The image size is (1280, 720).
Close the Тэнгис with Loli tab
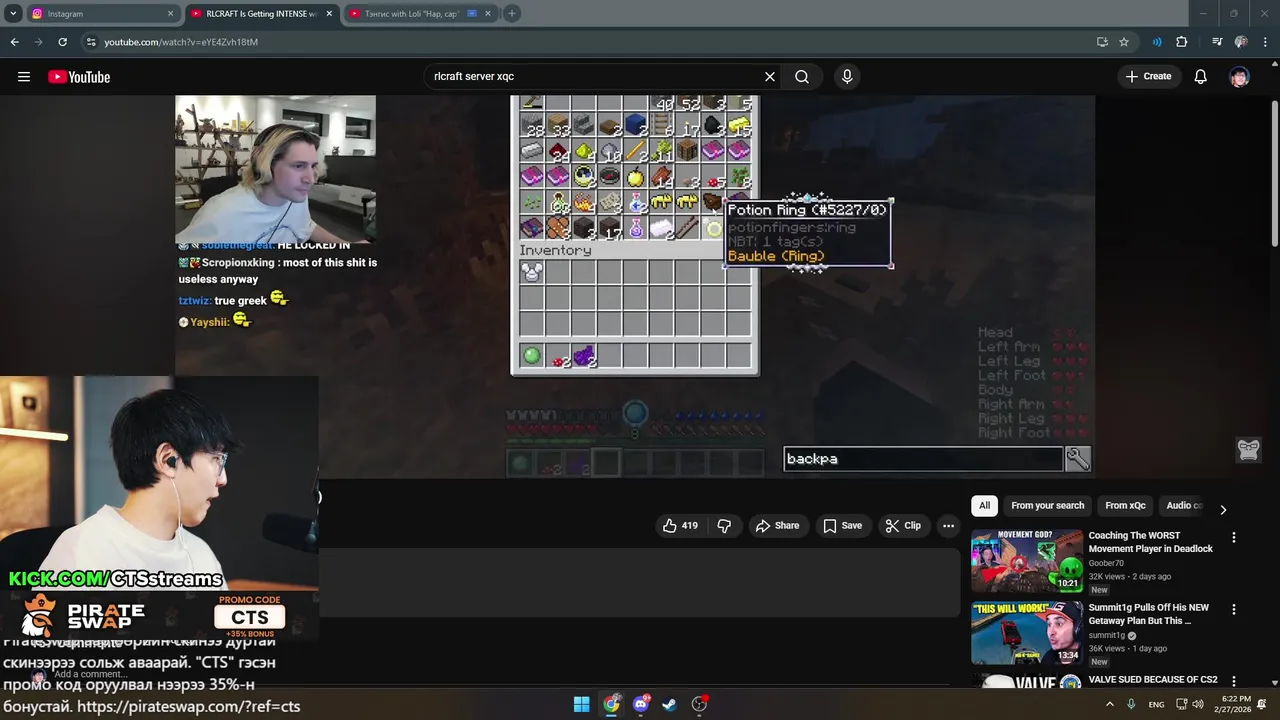(x=487, y=14)
